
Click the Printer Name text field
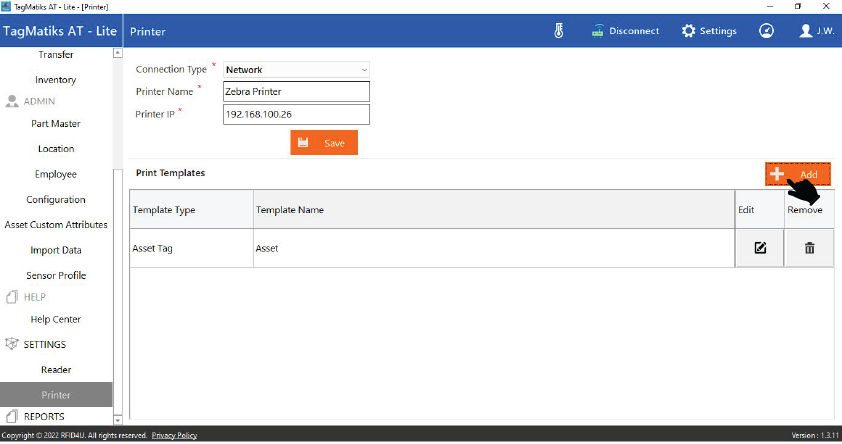296,92
